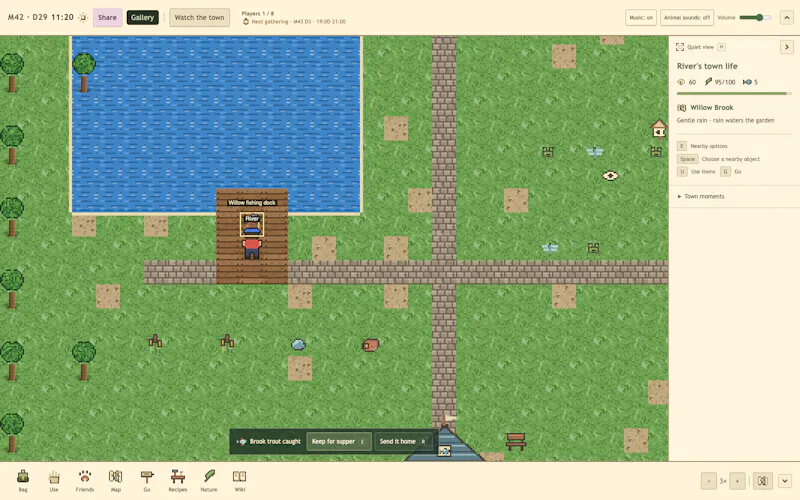
Task: Click the Brook trout caught notification text
Action: [x=275, y=441]
